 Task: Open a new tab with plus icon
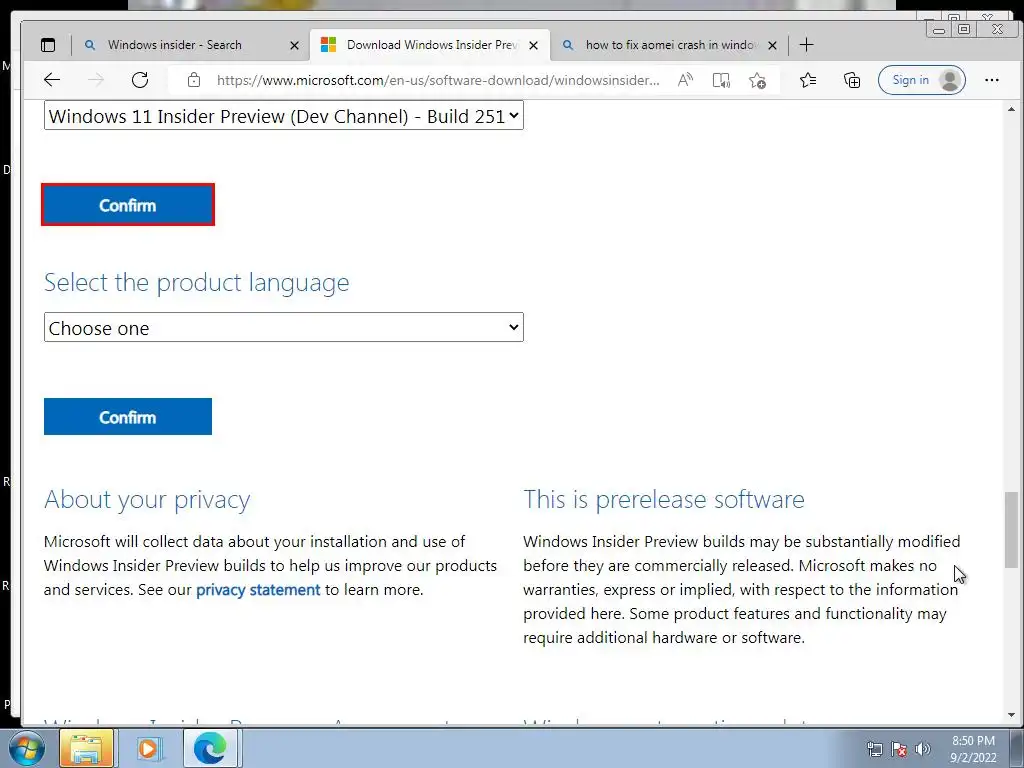[807, 45]
